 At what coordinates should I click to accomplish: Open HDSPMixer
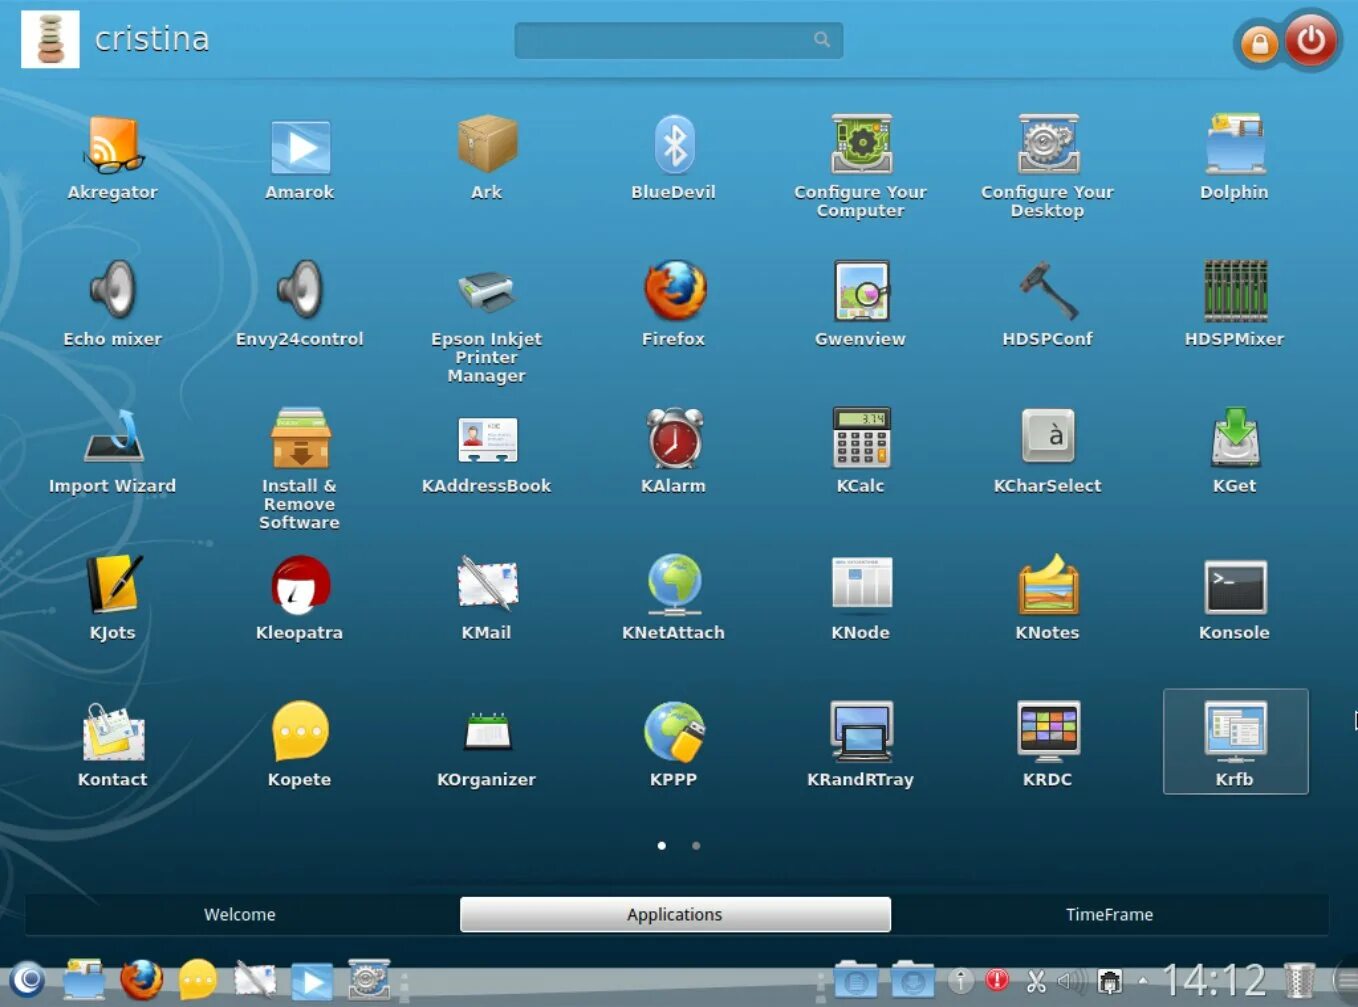[x=1235, y=304]
